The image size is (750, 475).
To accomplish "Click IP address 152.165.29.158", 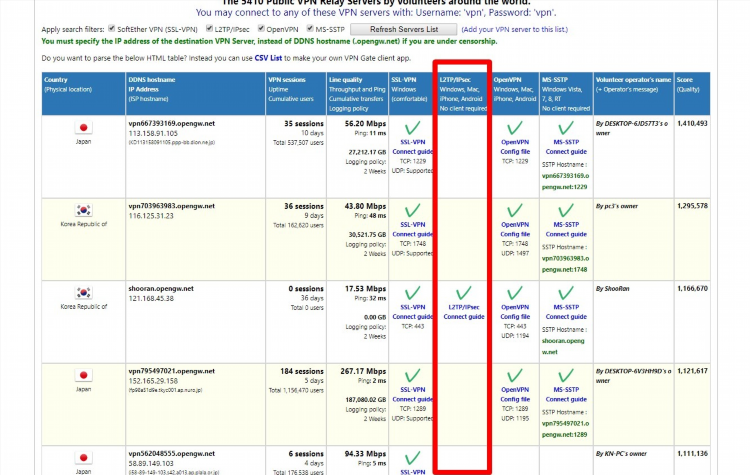I will pyautogui.click(x=153, y=381).
